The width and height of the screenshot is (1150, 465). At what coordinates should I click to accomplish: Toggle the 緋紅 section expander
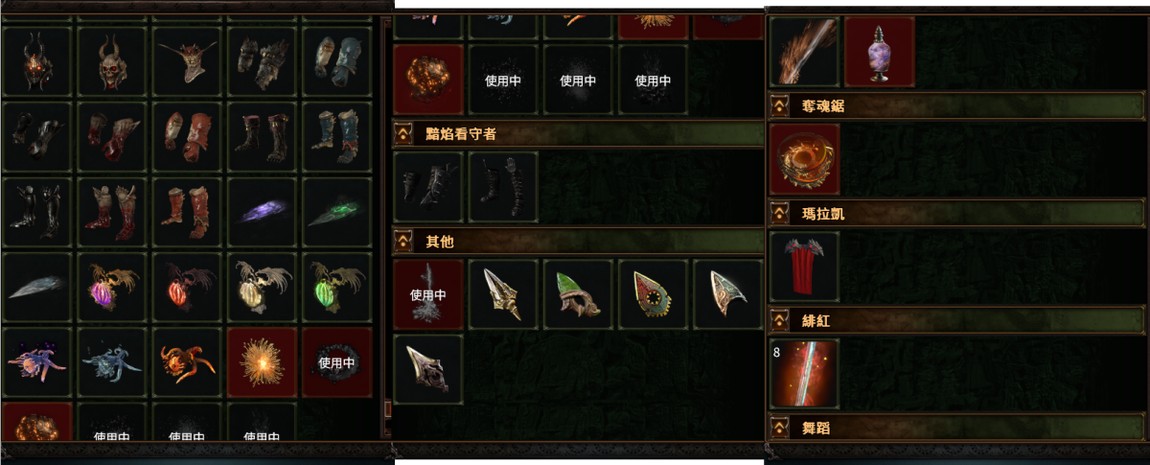pos(779,321)
